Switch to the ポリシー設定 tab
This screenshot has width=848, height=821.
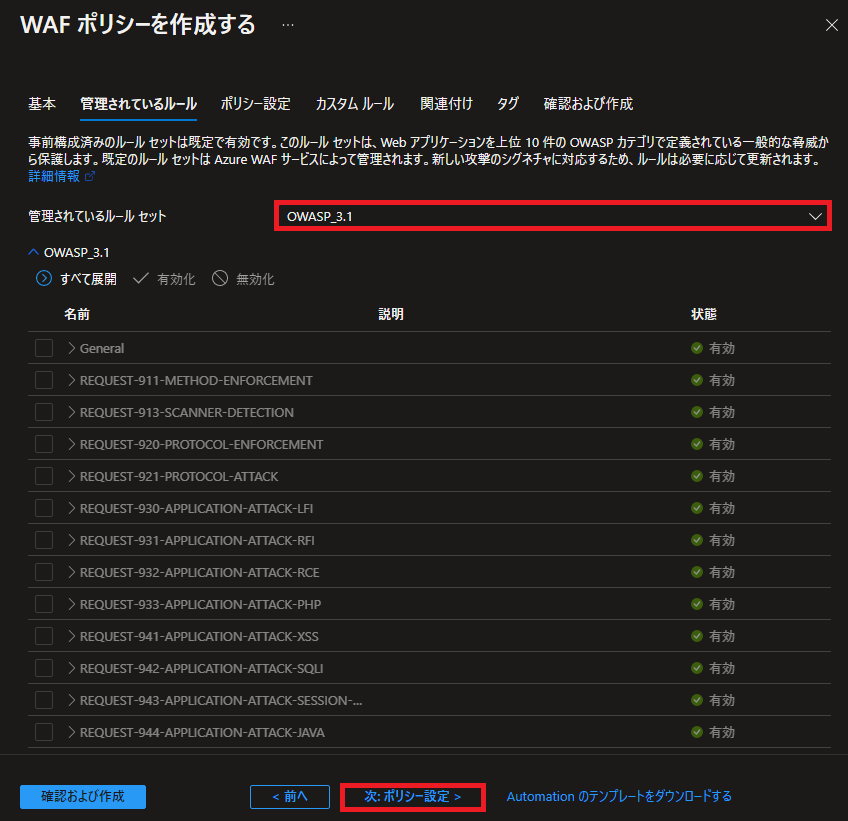click(255, 104)
